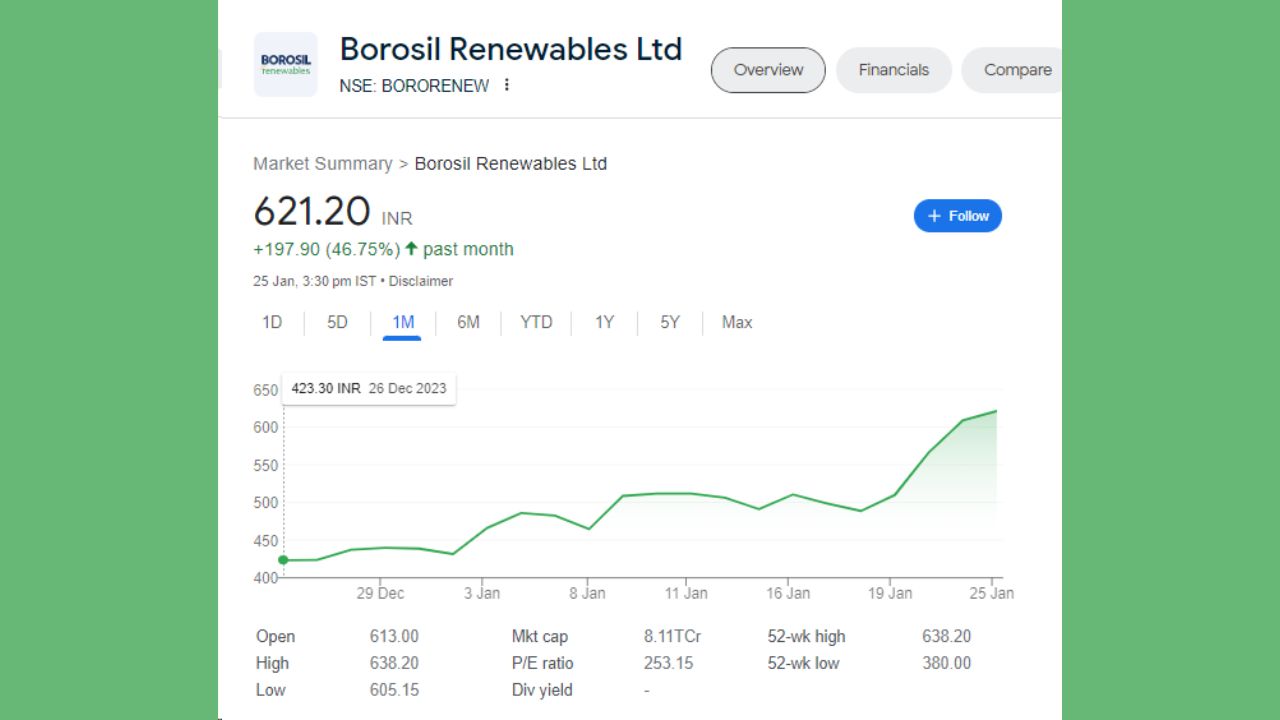Image resolution: width=1280 pixels, height=720 pixels.
Task: Select the Max chart range
Action: 737,322
